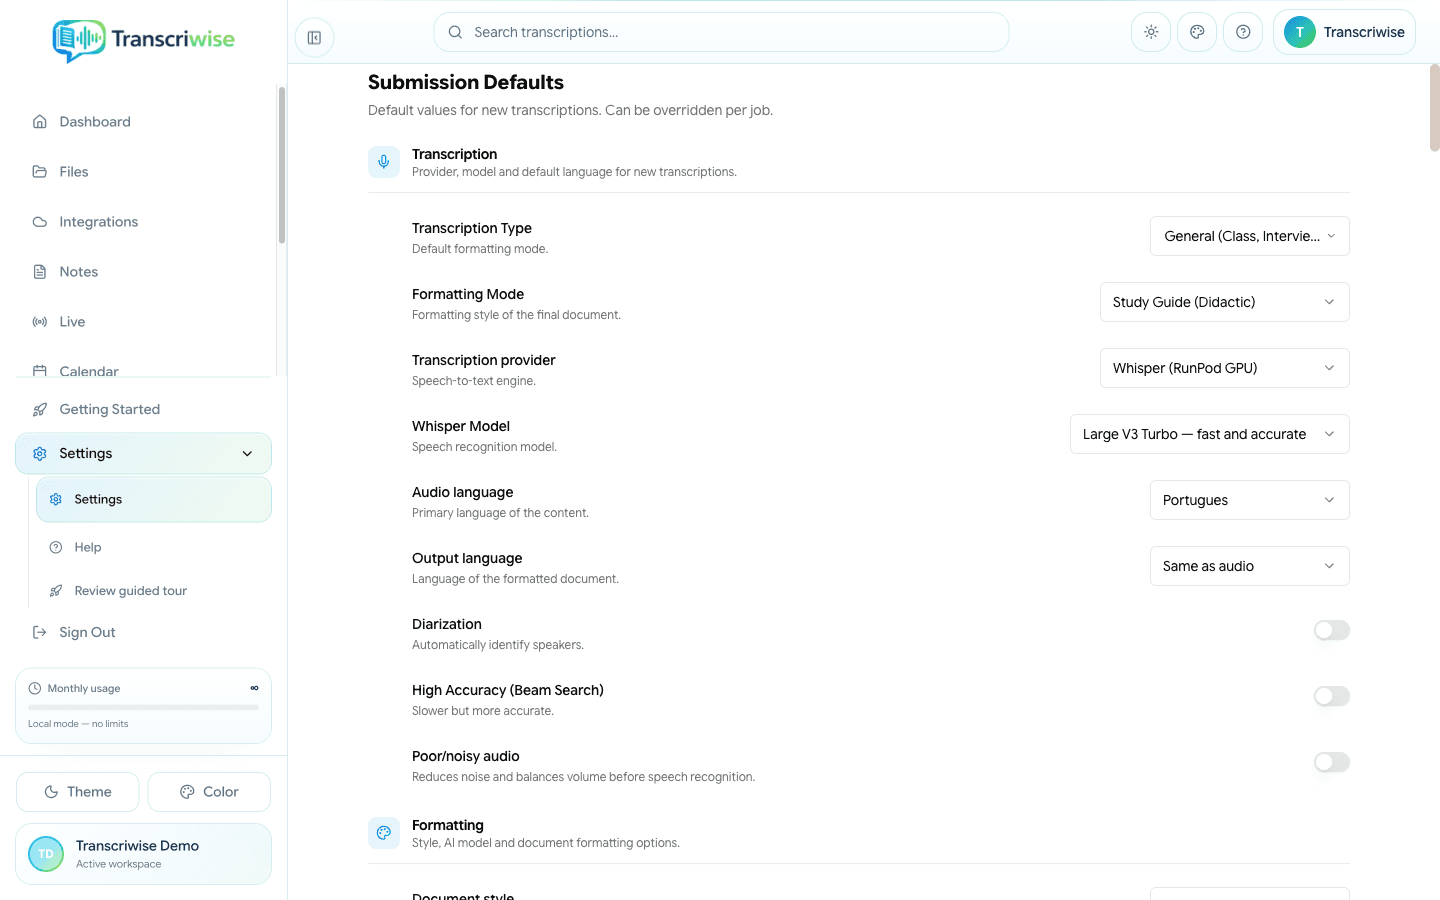Click the TD workspace avatar

[x=46, y=854]
